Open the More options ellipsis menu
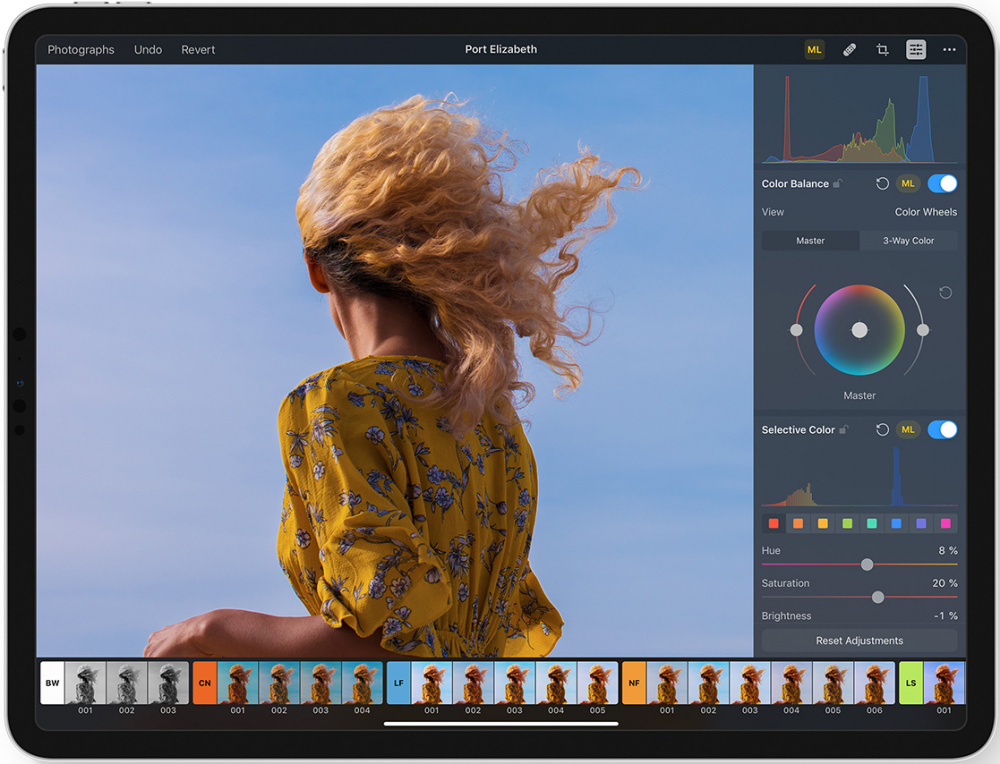Image resolution: width=1000 pixels, height=764 pixels. click(949, 50)
